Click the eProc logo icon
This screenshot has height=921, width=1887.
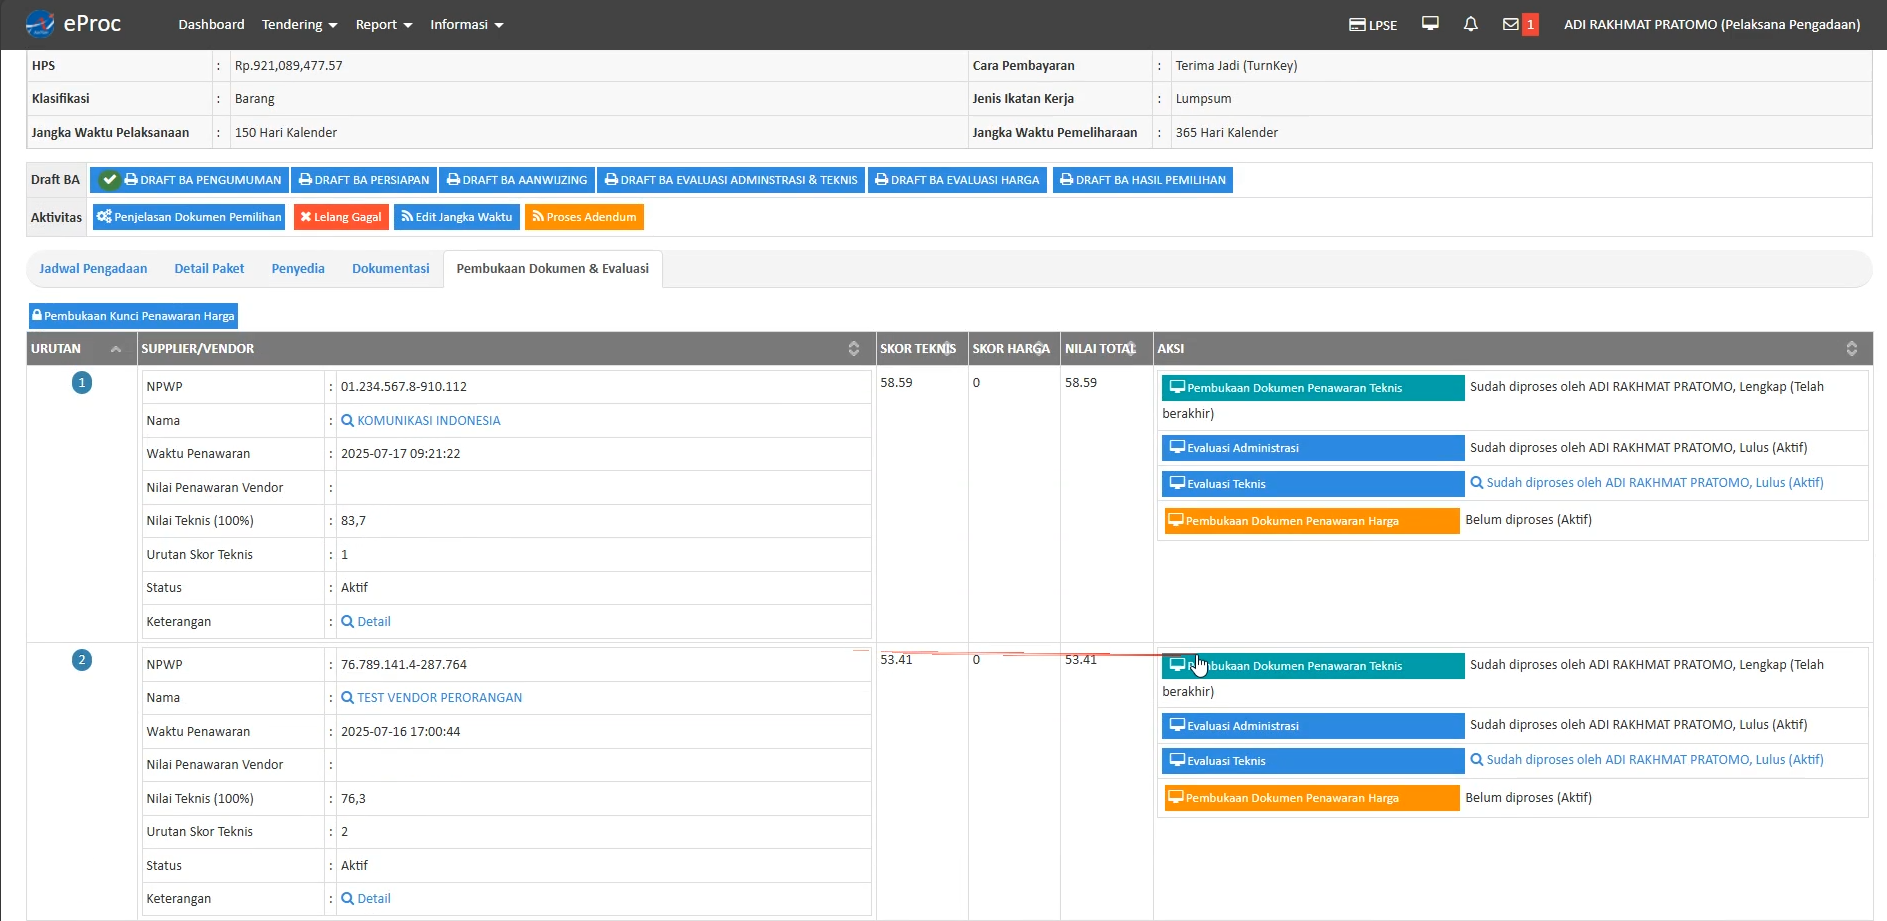[40, 24]
